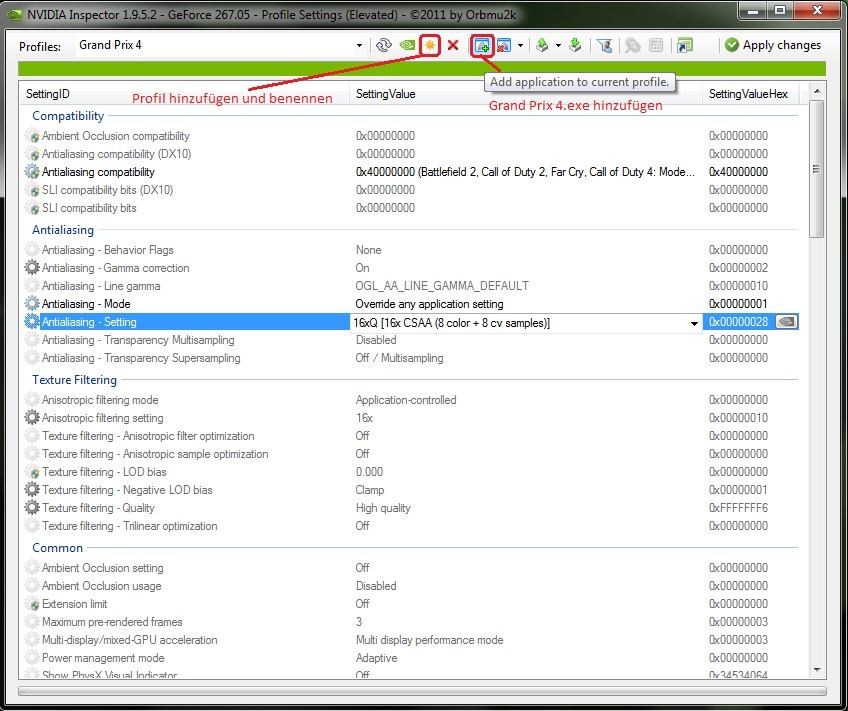Click gear icon beside Antialiasing - Gamma correction
The image size is (848, 711).
[32, 268]
